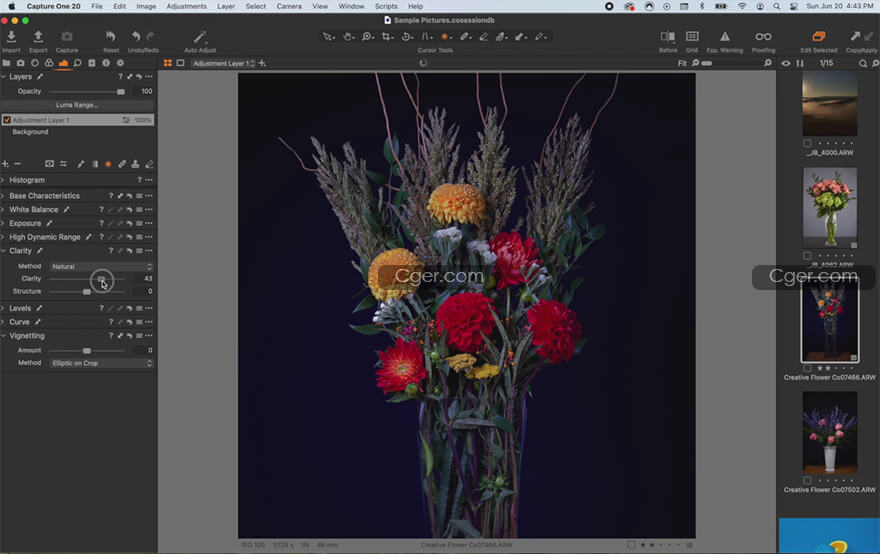The height and width of the screenshot is (554, 880).
Task: Add a new layer with plus icon
Action: click(x=5, y=164)
